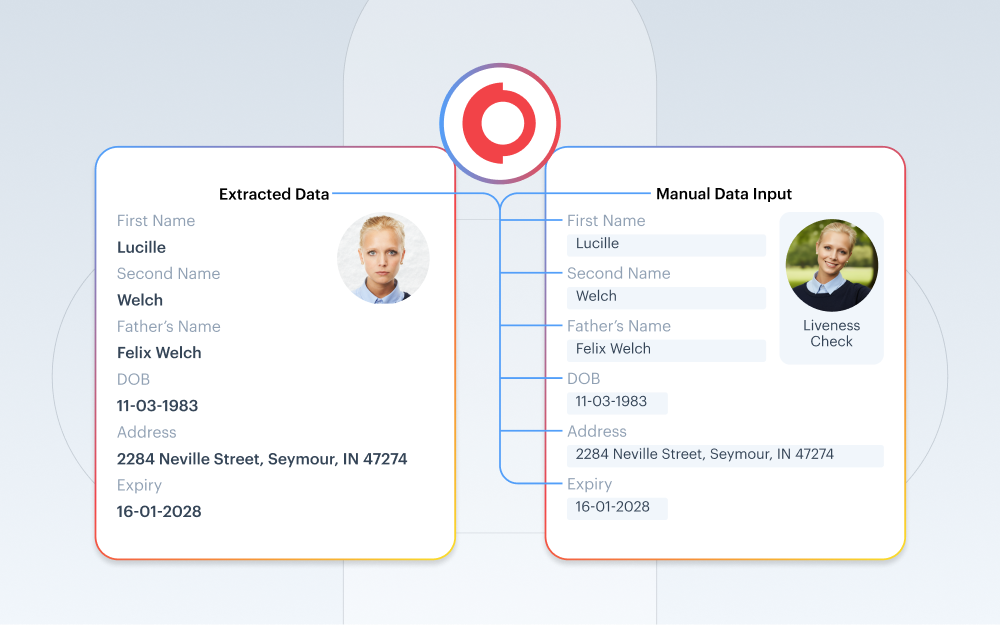Click bold Welch value under Second Name
This screenshot has height=625, width=1000.
click(140, 300)
